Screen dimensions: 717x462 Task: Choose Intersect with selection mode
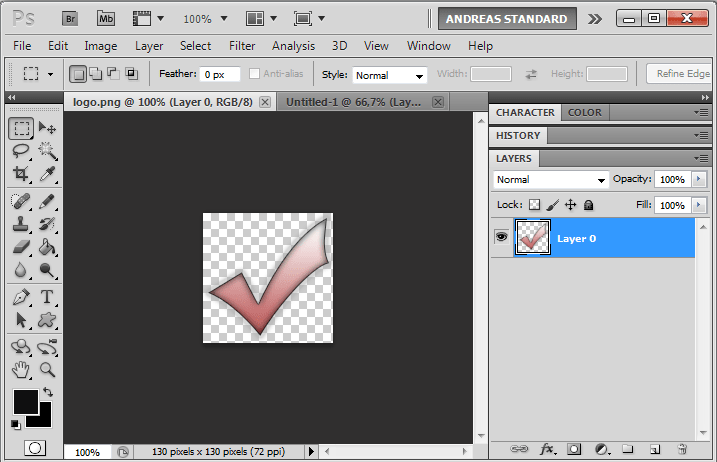tap(132, 74)
